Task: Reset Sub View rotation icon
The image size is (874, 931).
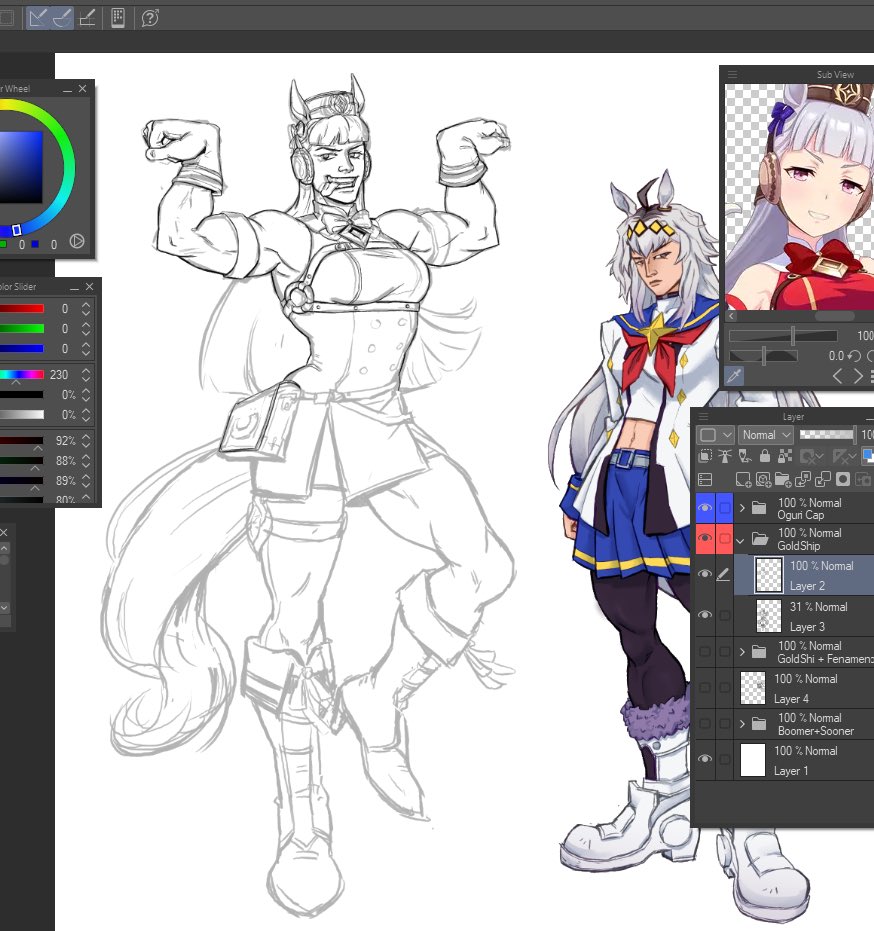Action: [854, 356]
